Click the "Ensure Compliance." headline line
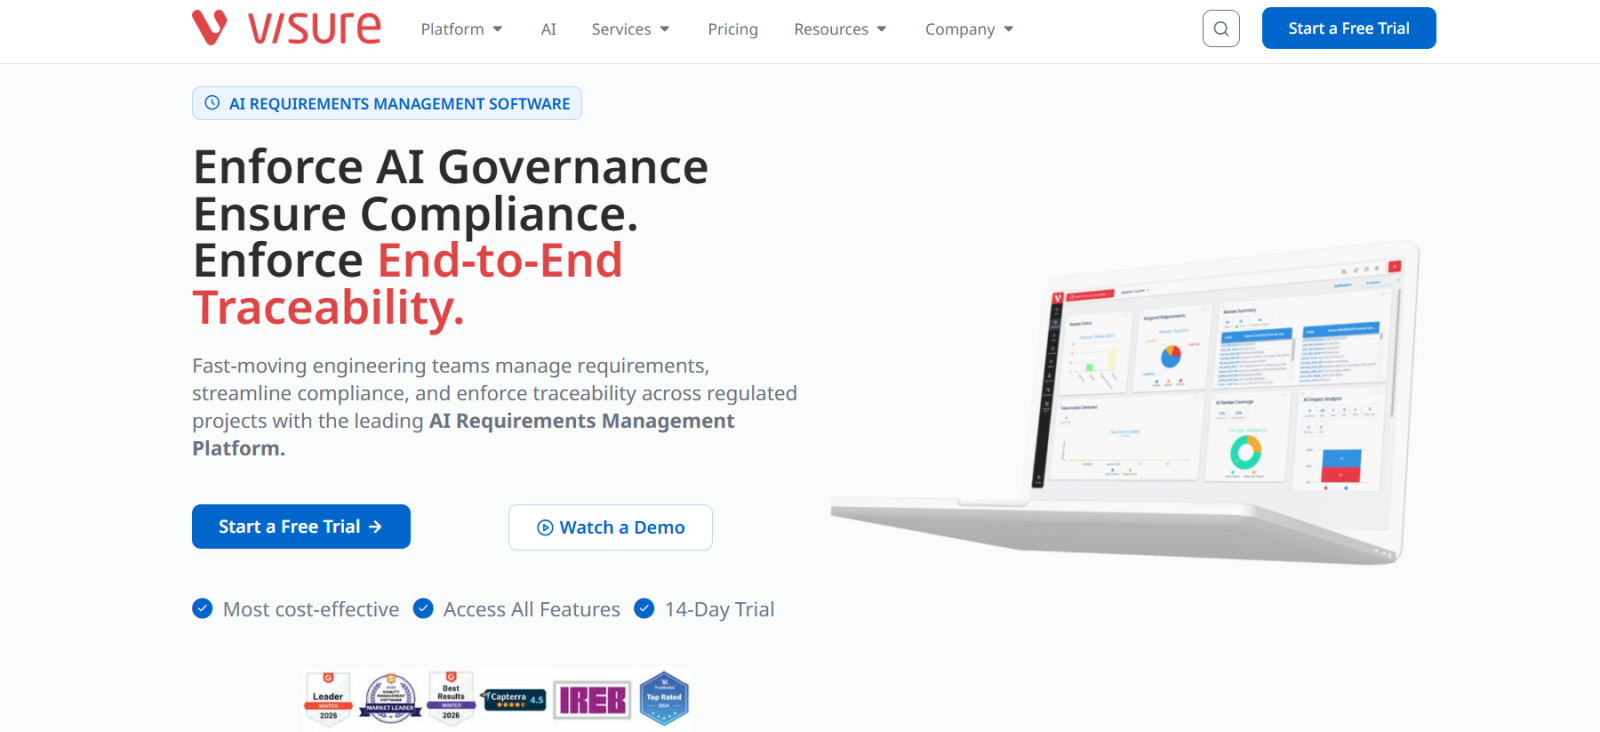The height and width of the screenshot is (732, 1600). click(415, 213)
